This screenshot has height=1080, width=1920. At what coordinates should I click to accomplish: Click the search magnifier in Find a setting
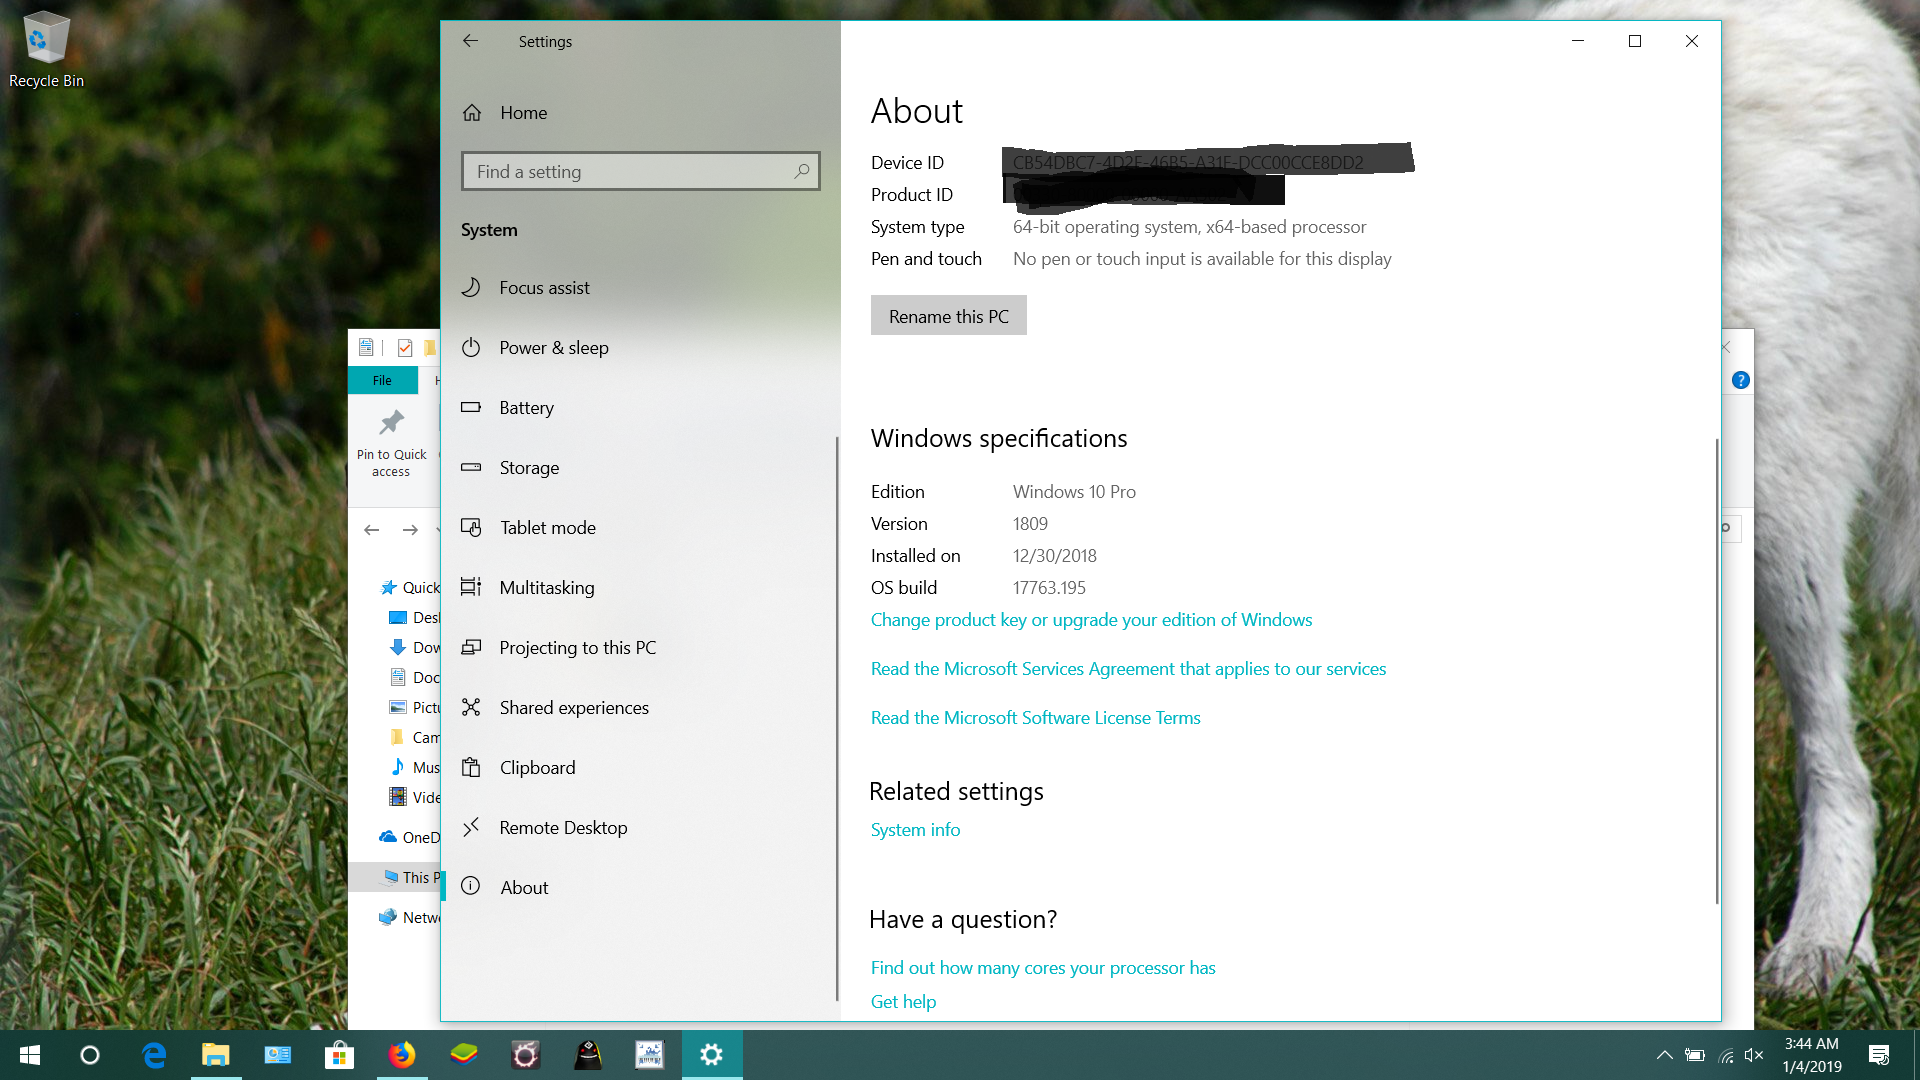(x=802, y=171)
